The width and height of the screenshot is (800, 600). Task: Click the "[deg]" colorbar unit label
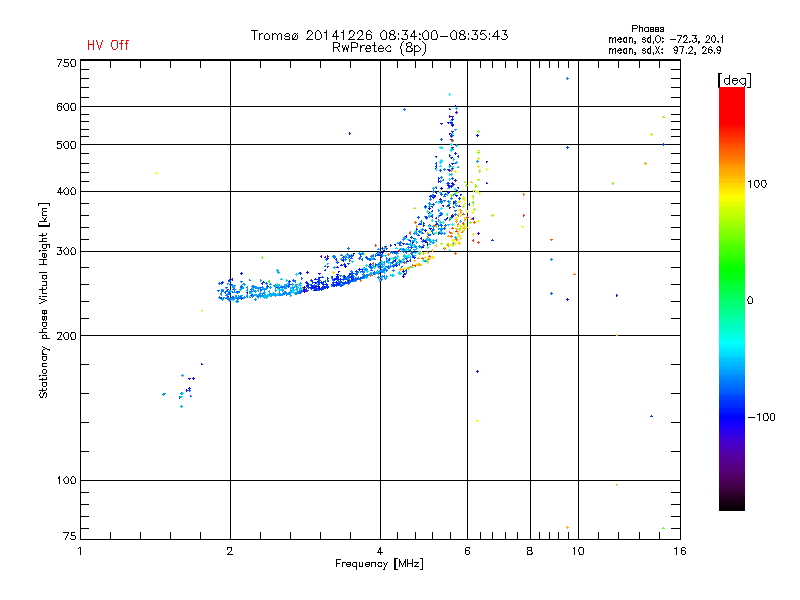pyautogui.click(x=734, y=80)
